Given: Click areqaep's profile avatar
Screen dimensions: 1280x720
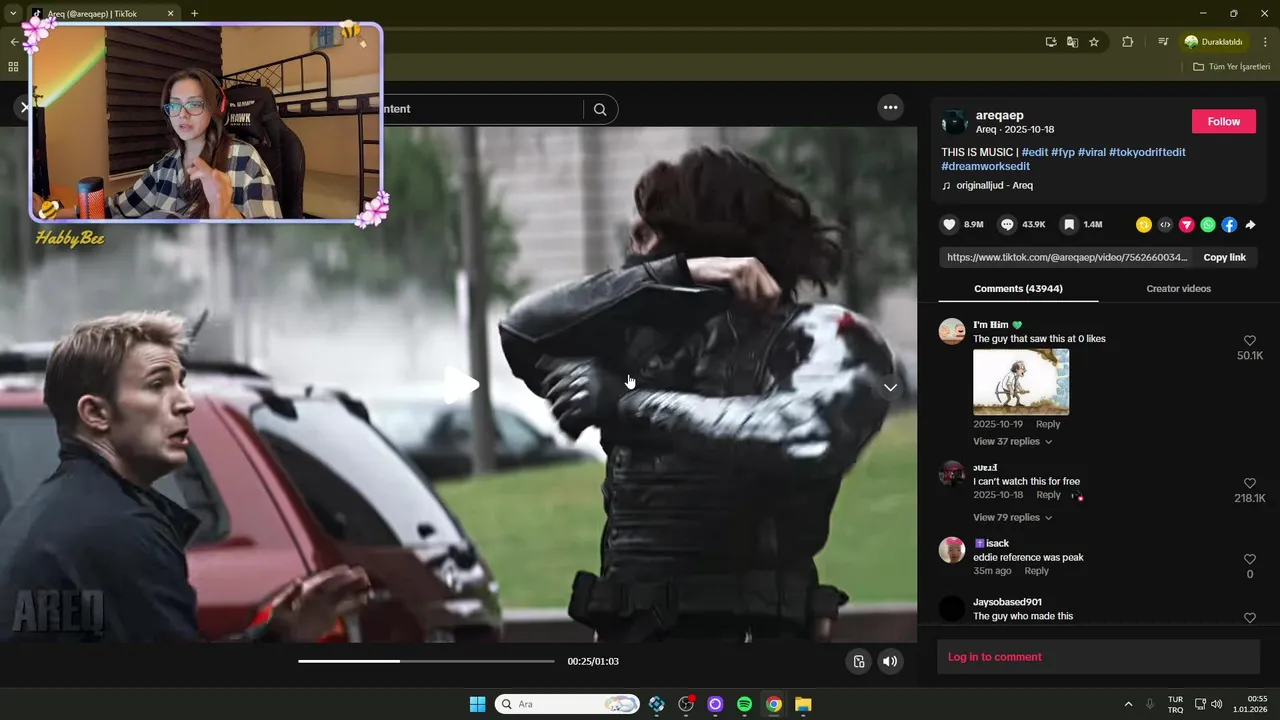Looking at the screenshot, I should [955, 122].
